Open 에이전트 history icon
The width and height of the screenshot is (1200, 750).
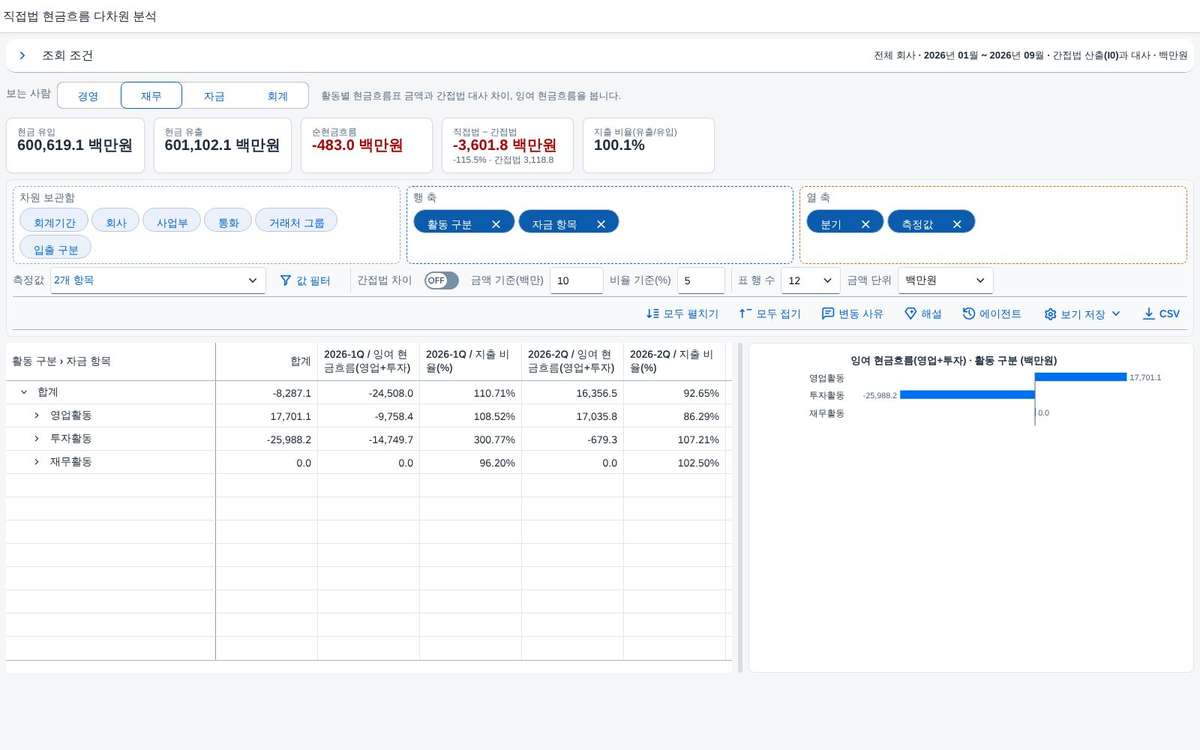coord(969,314)
